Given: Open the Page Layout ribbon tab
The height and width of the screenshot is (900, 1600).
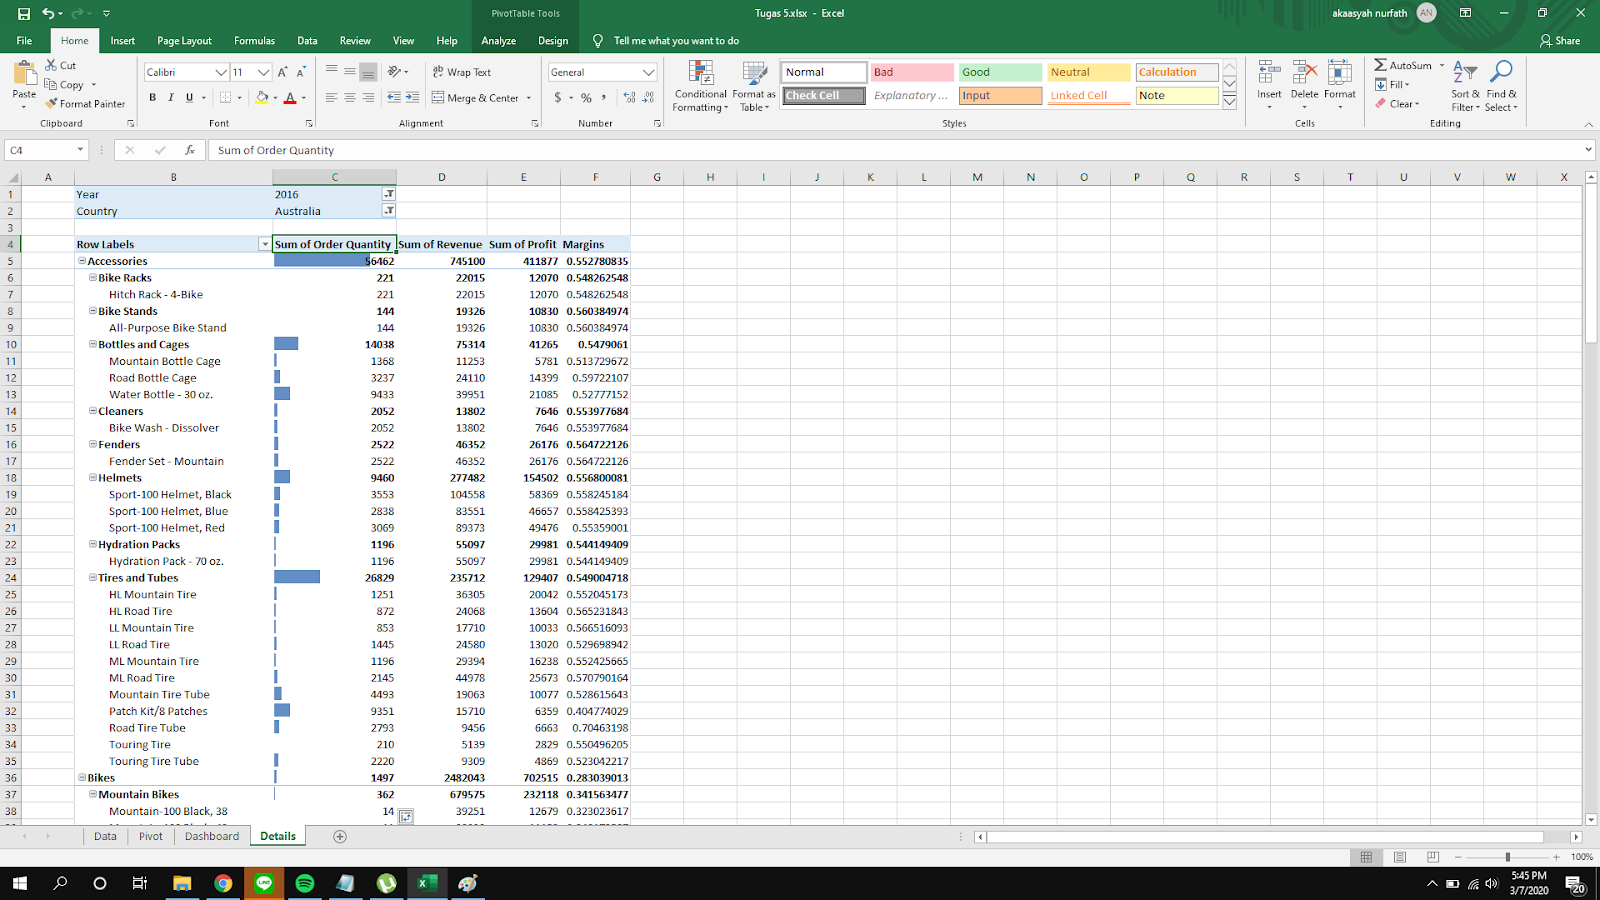Looking at the screenshot, I should pyautogui.click(x=184, y=41).
